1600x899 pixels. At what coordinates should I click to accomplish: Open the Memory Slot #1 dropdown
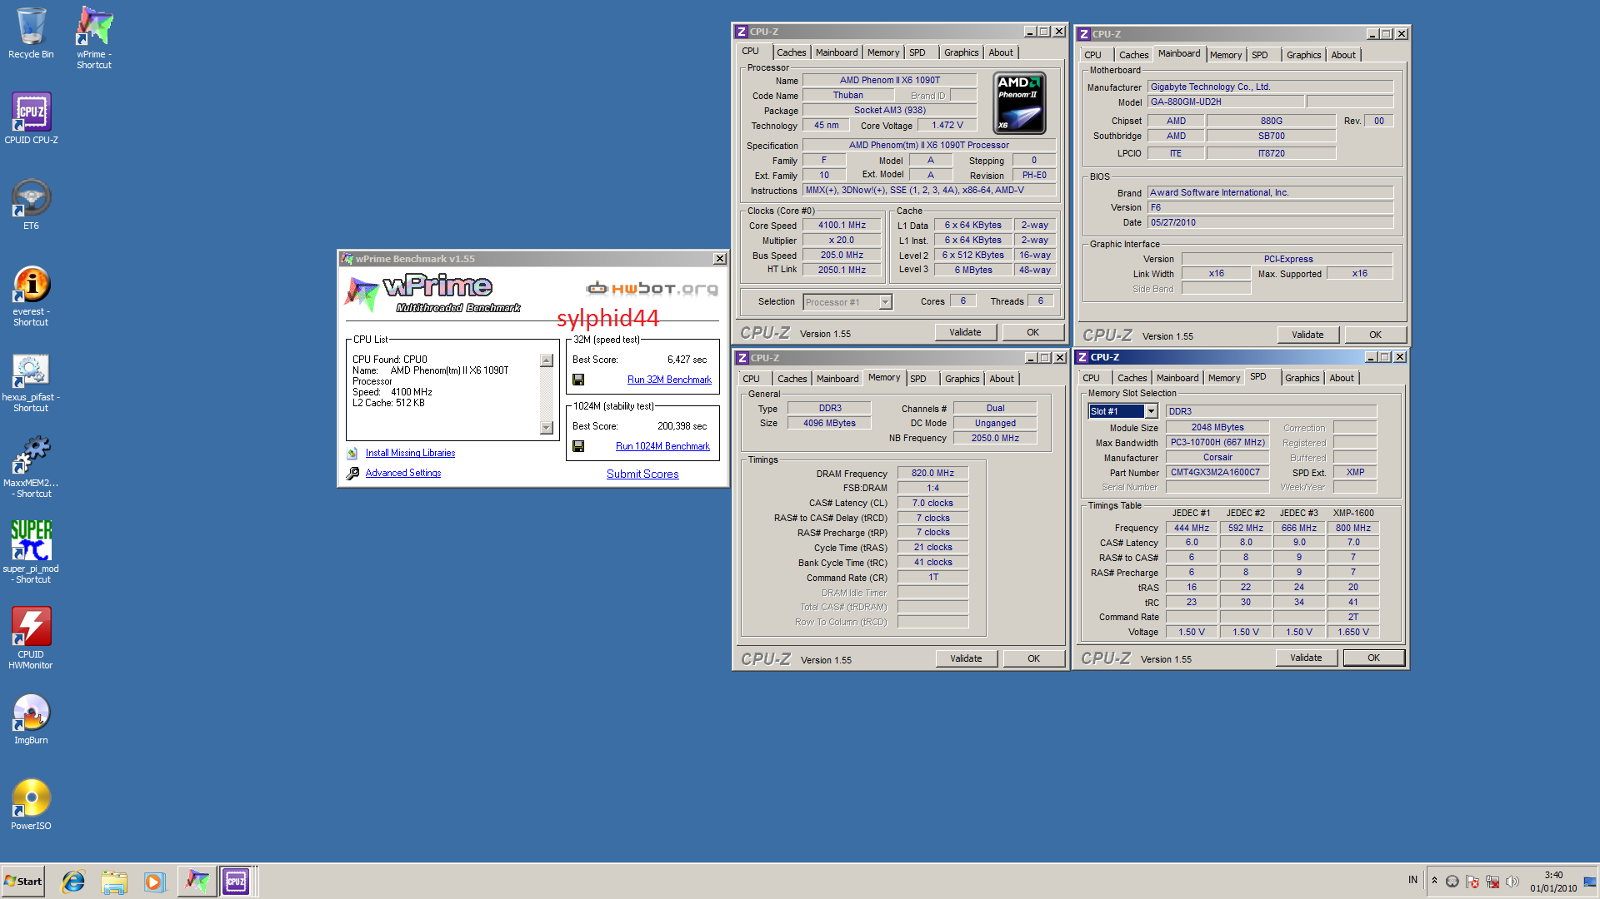coord(1151,411)
